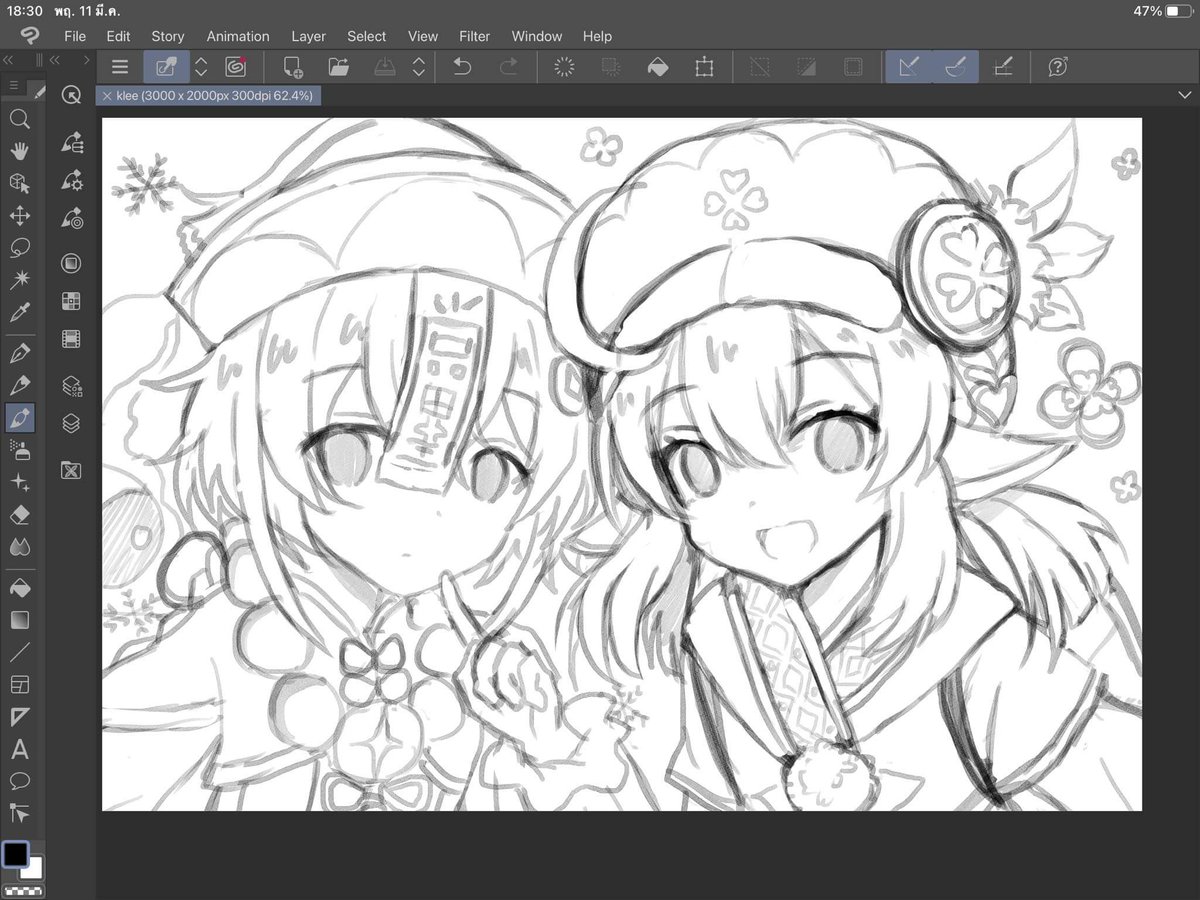Open the Clip Studio logo menu
Viewport: 1200px width, 900px height.
29,36
